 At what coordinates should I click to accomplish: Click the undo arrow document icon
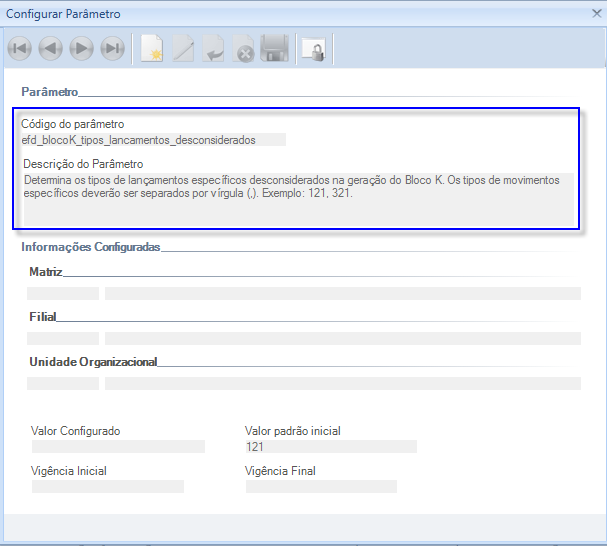click(x=213, y=48)
